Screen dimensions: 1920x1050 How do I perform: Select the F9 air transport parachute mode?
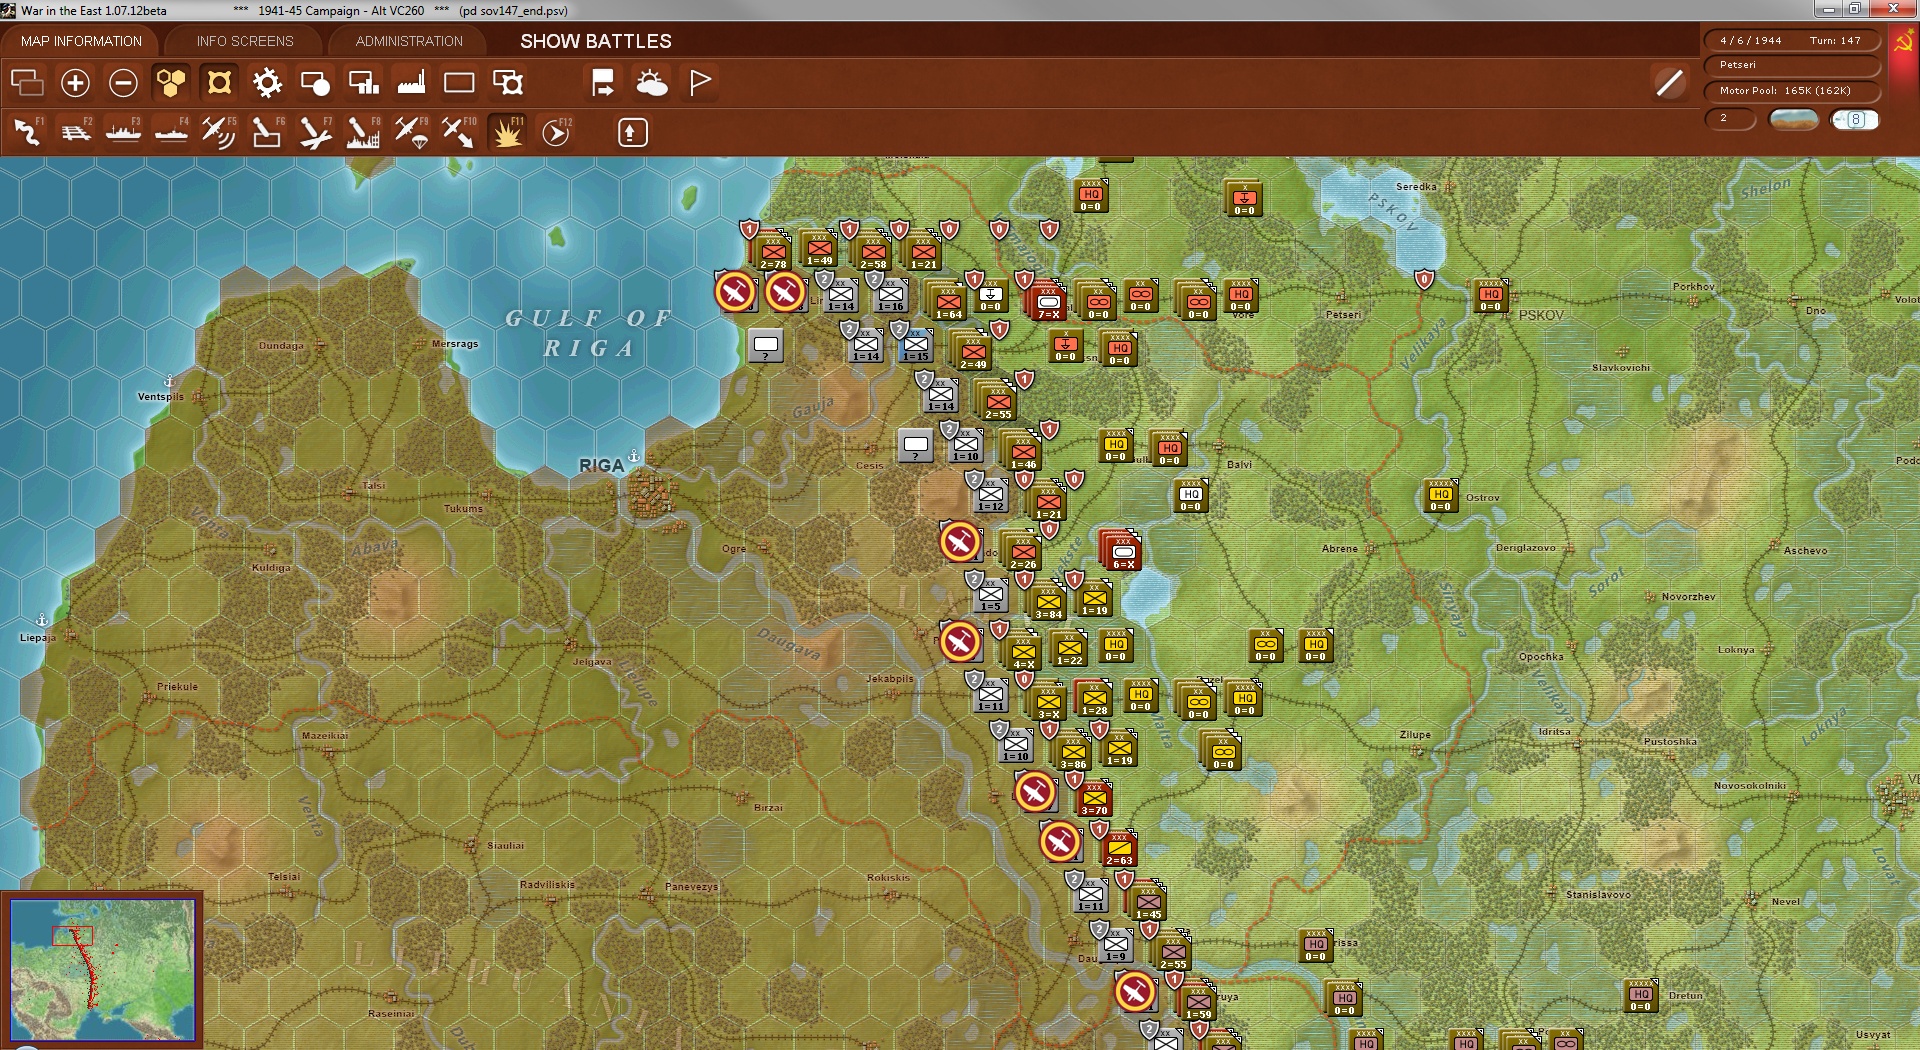[x=411, y=132]
